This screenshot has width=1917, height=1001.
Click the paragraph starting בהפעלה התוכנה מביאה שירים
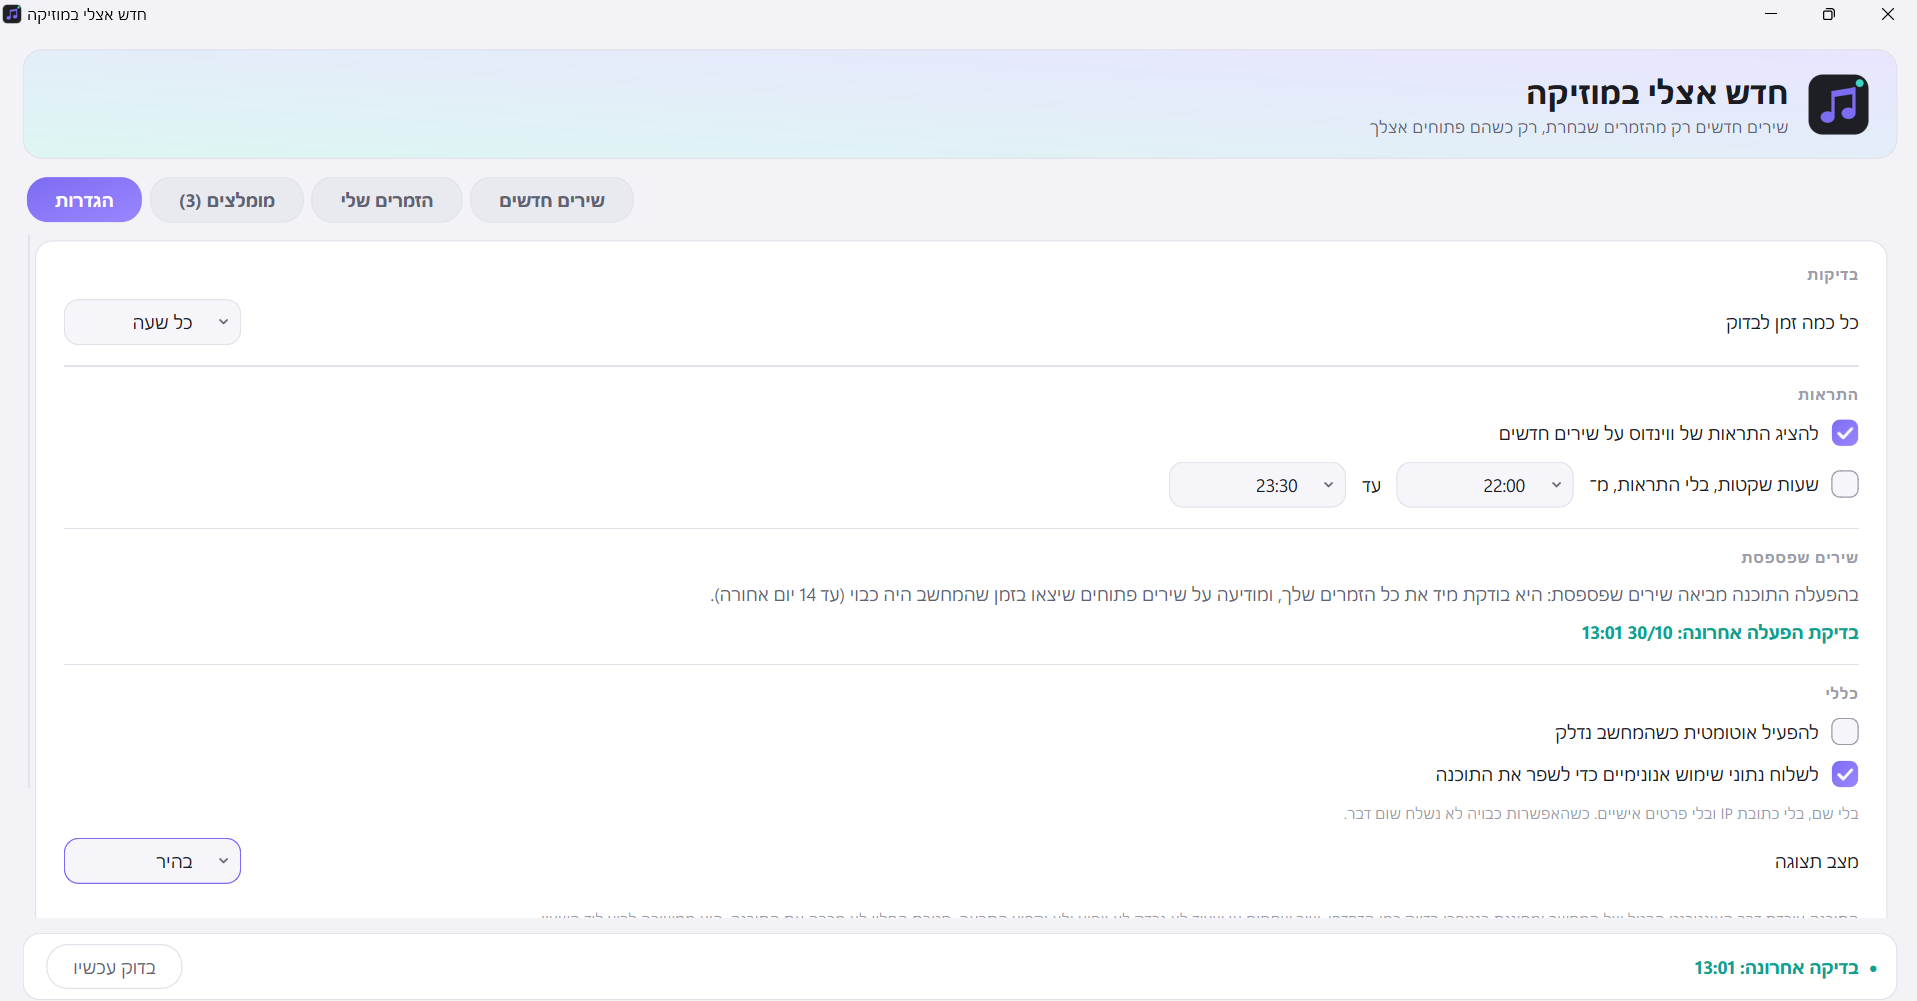tap(1285, 595)
